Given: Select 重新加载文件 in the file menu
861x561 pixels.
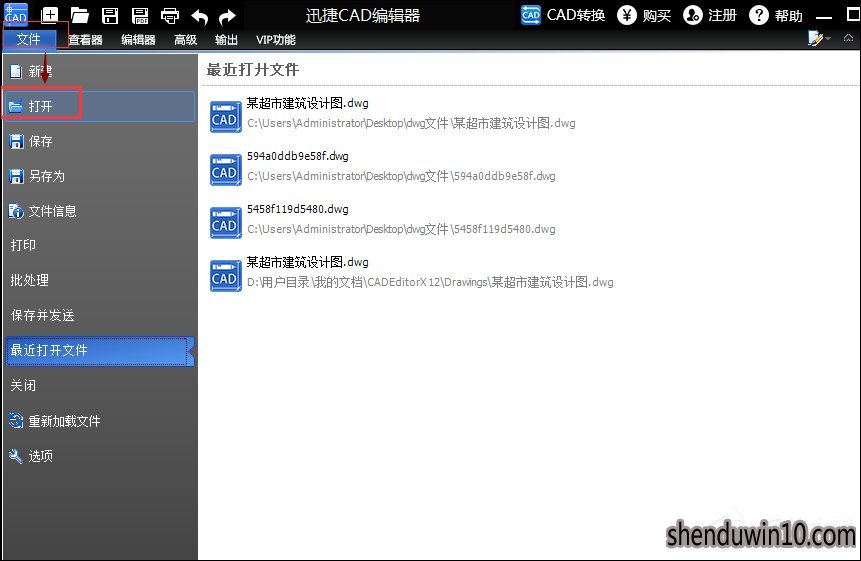Looking at the screenshot, I should (99, 421).
